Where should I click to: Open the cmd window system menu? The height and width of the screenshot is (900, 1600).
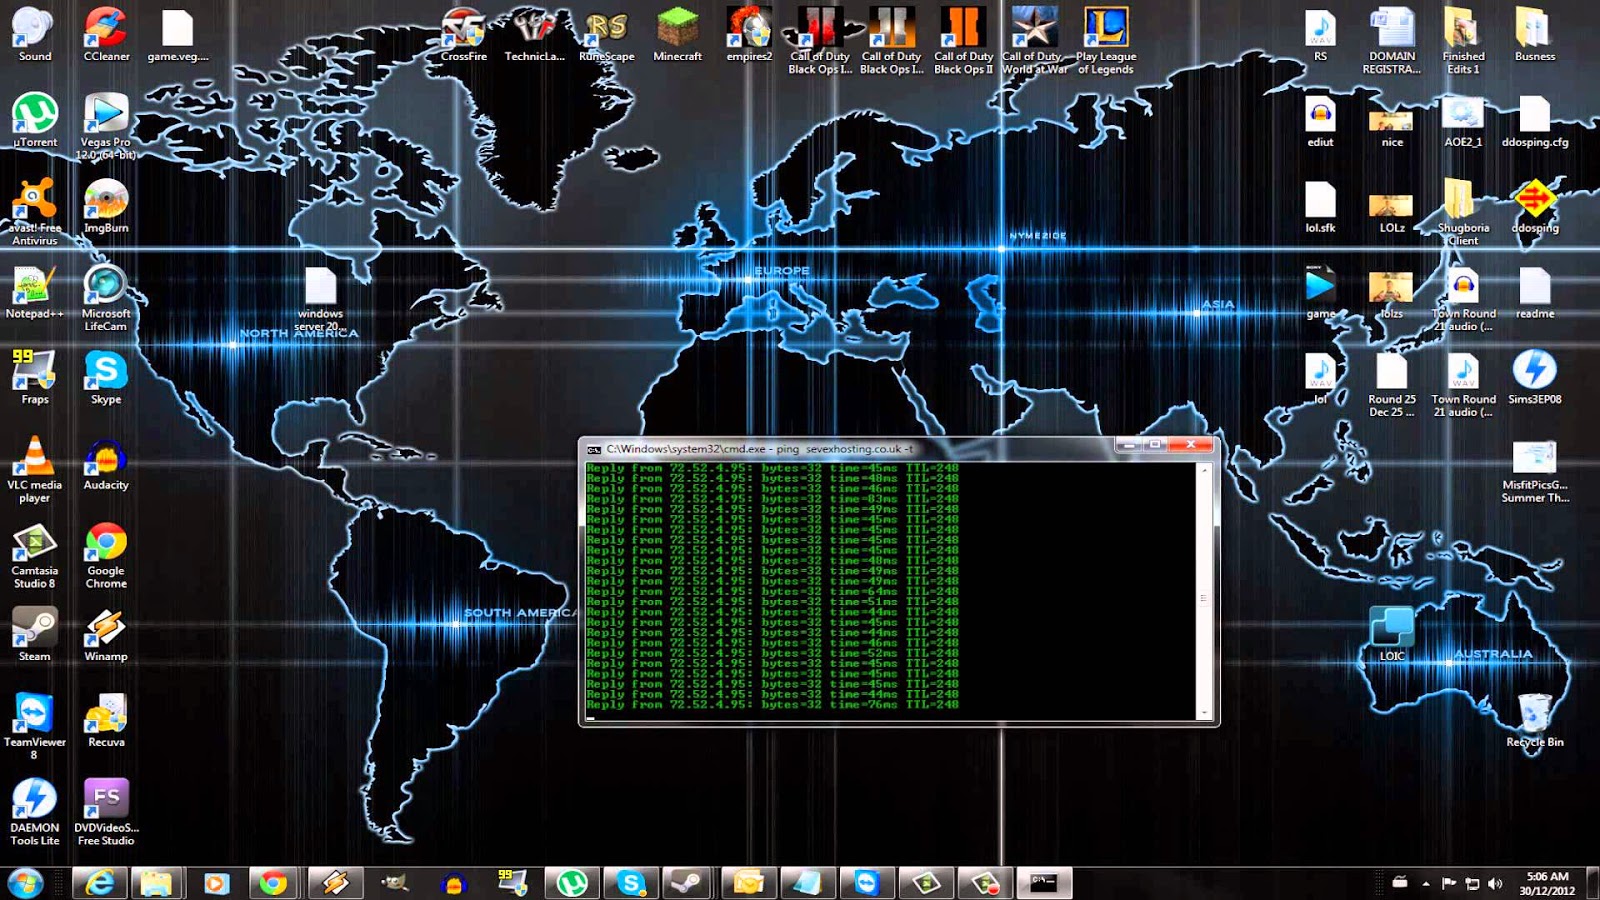(x=595, y=446)
